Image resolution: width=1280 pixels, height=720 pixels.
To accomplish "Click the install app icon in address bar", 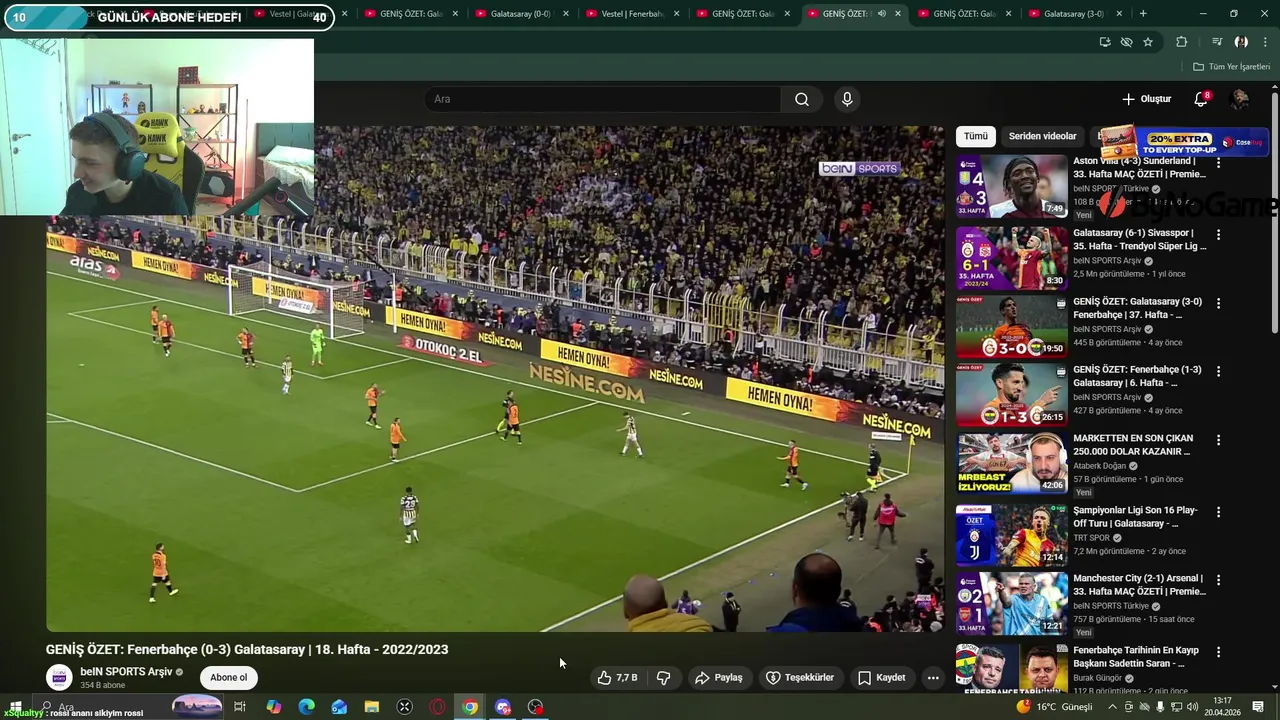I will (x=1104, y=42).
